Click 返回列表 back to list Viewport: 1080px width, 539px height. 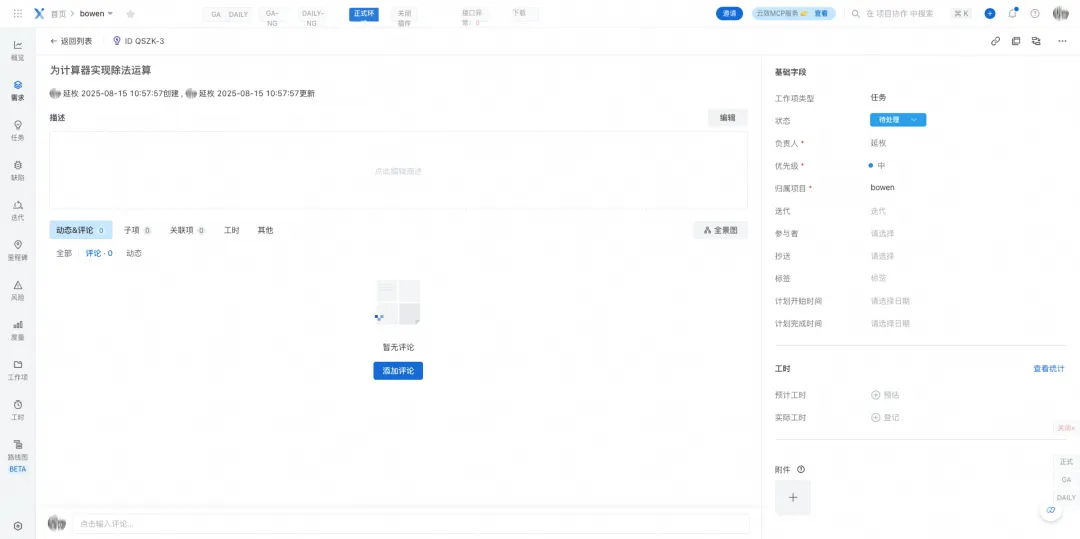pyautogui.click(x=71, y=41)
